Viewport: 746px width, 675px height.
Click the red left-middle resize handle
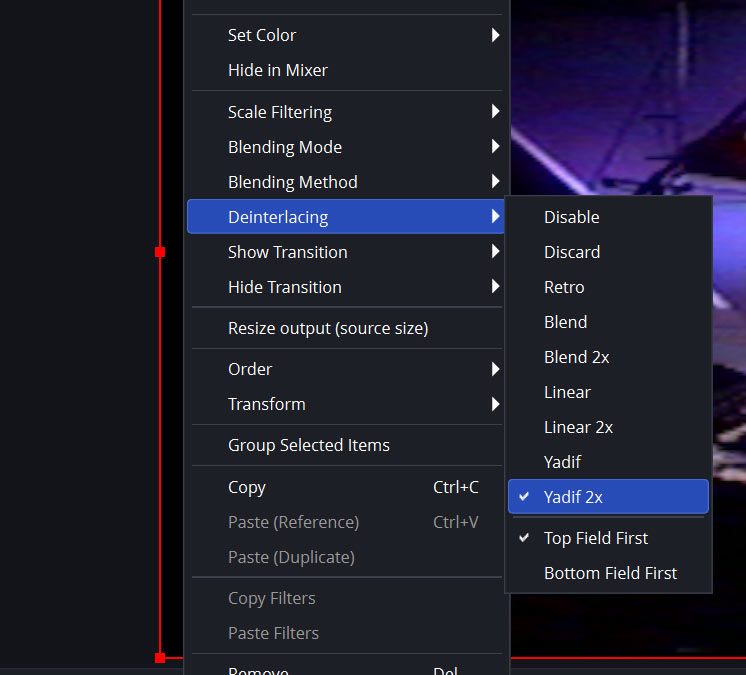pyautogui.click(x=160, y=252)
